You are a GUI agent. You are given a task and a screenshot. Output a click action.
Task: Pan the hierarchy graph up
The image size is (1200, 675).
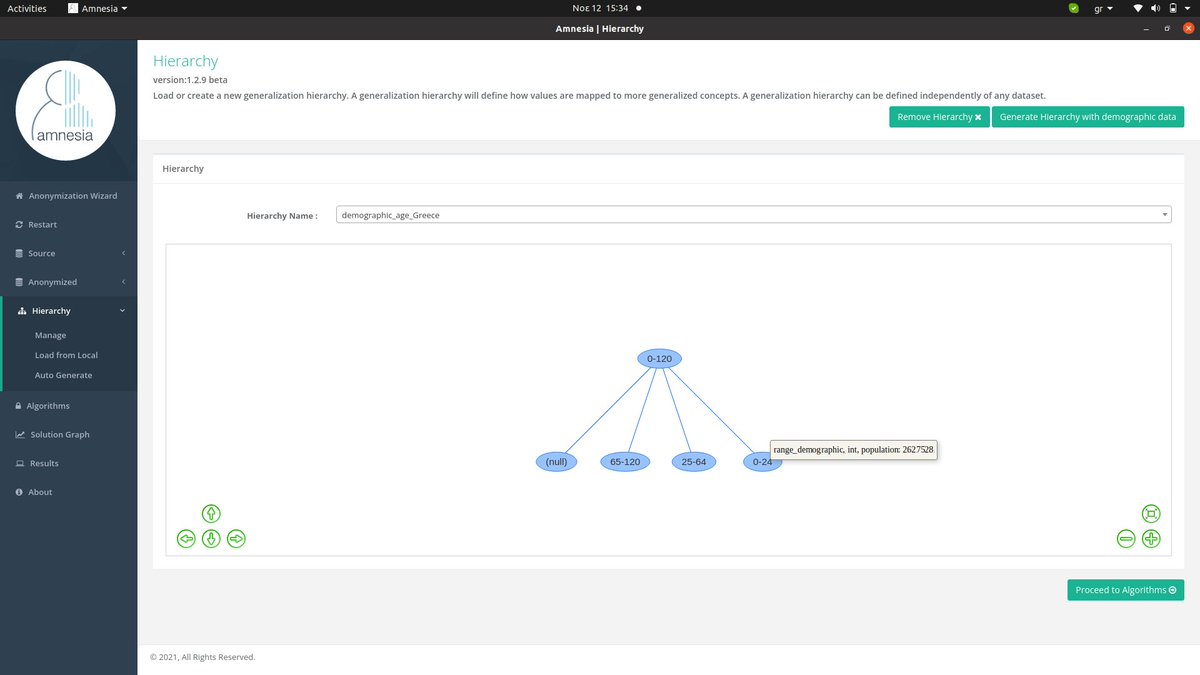[211, 514]
